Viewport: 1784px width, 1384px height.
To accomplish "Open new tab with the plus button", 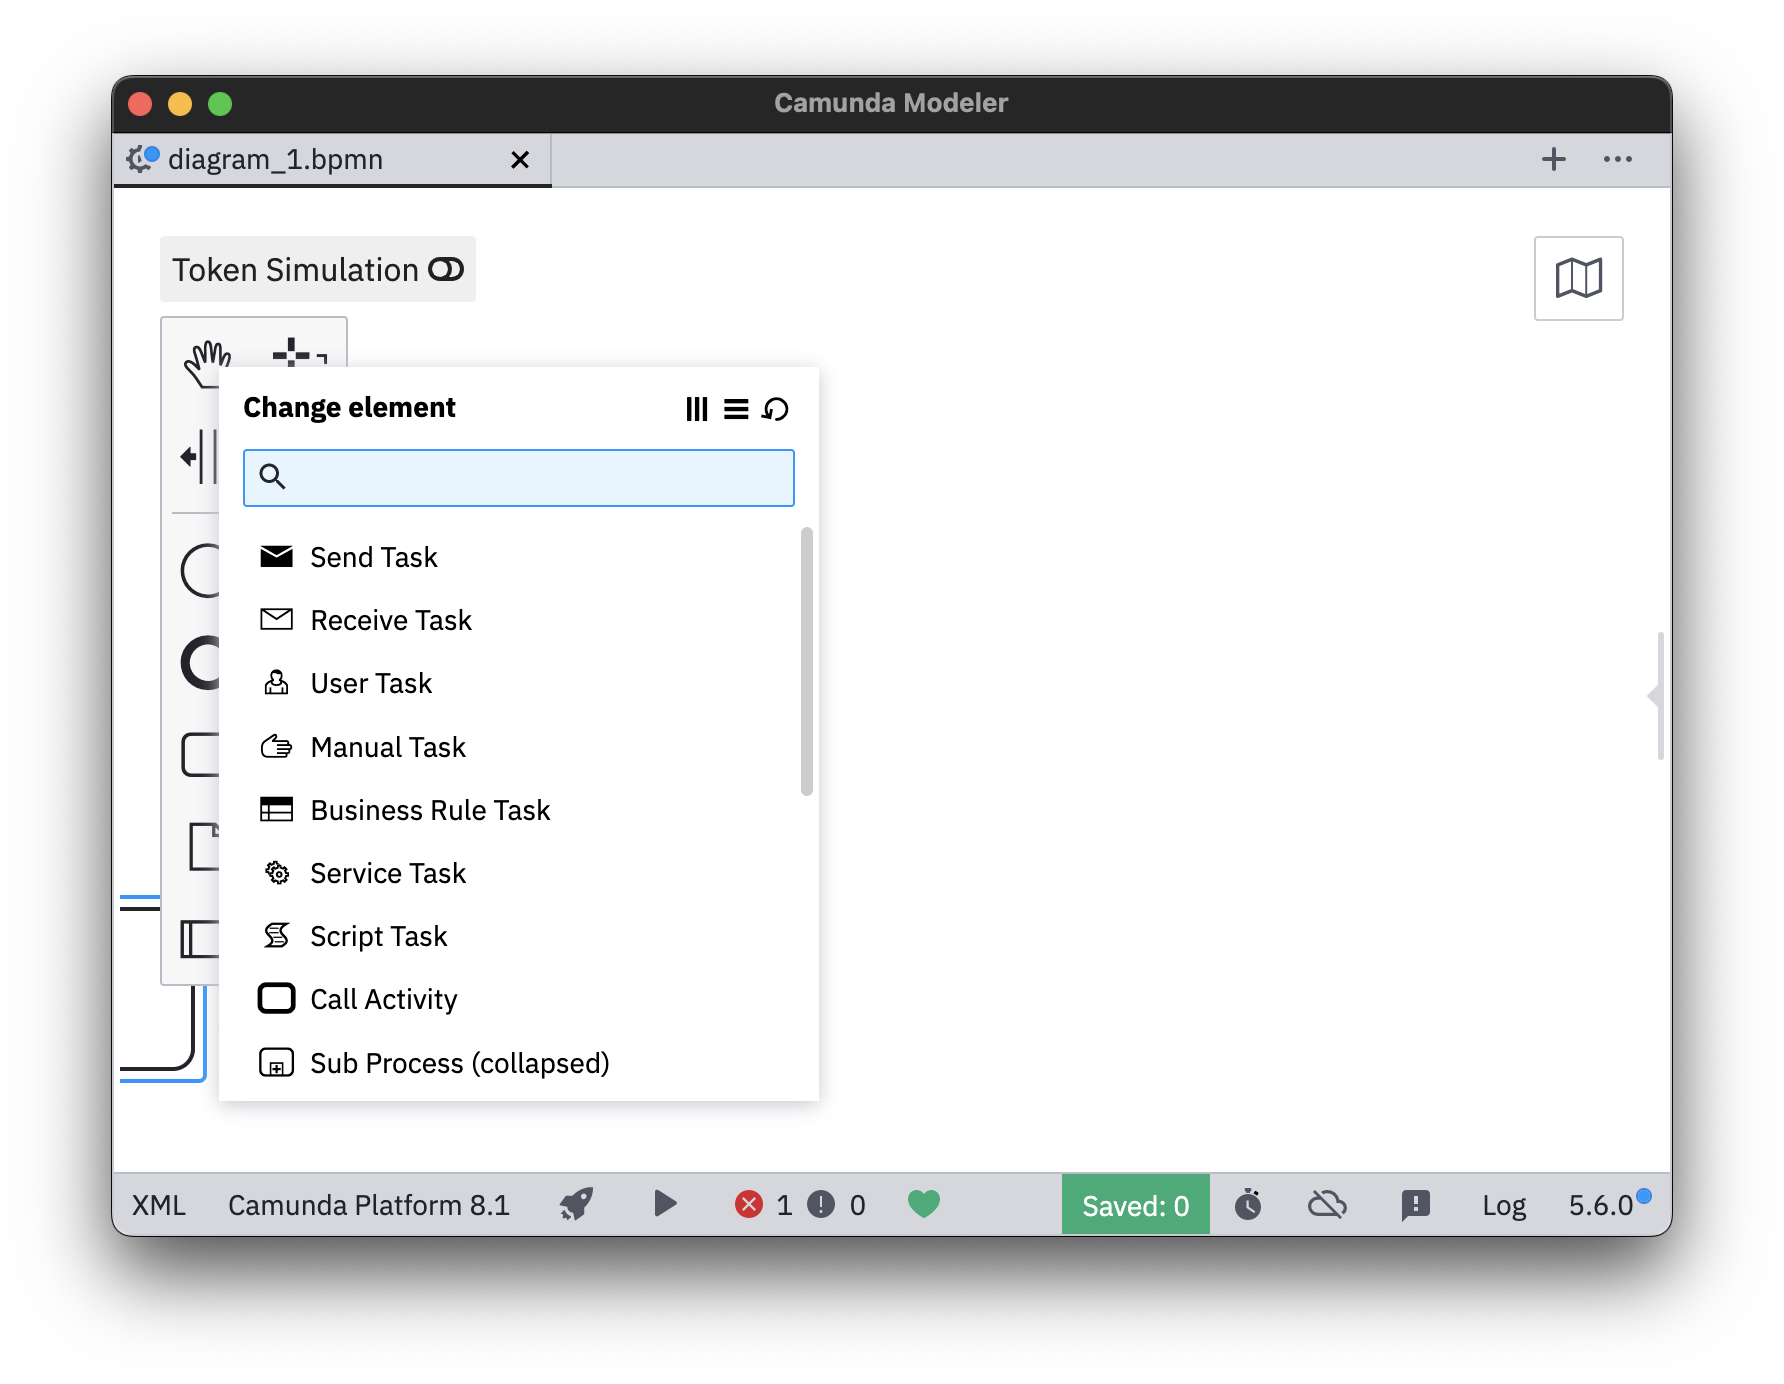I will coord(1553,159).
